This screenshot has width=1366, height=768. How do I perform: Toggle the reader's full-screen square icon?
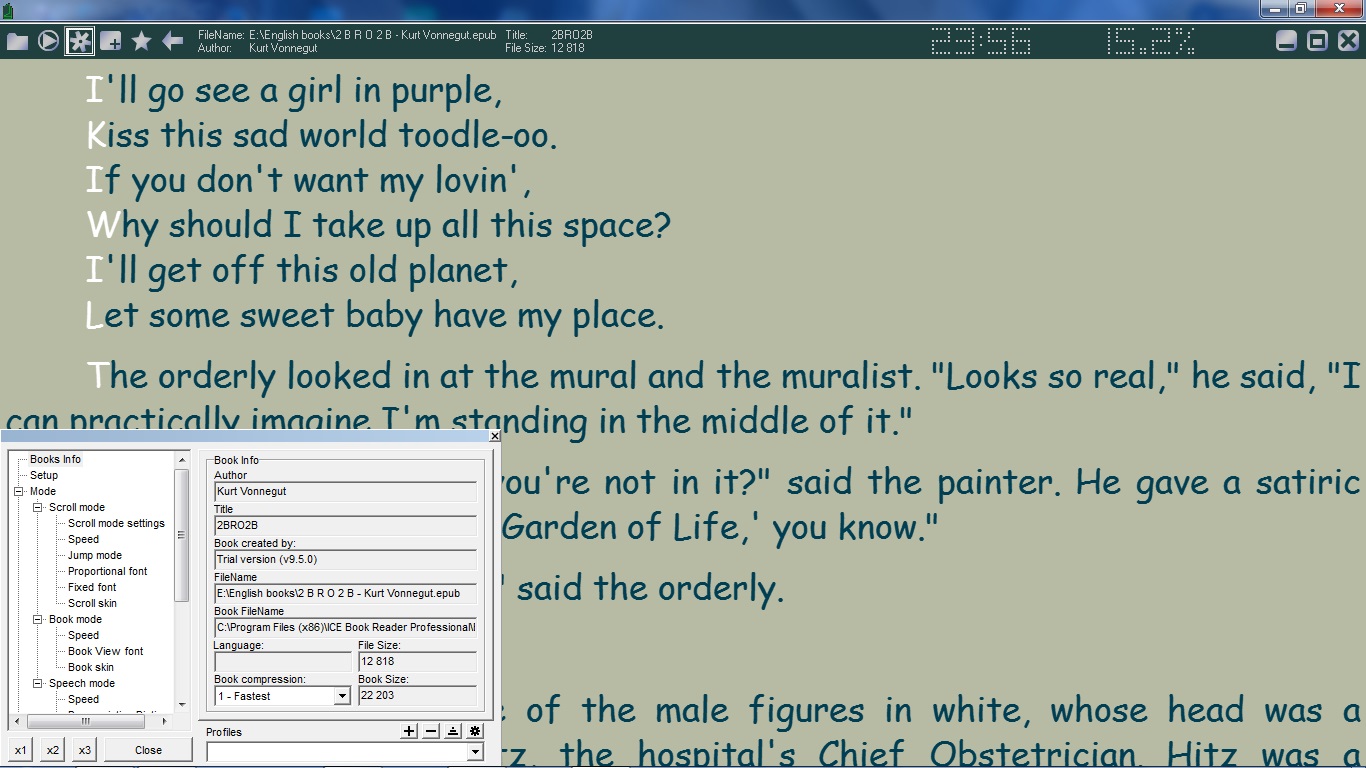pyautogui.click(x=1318, y=41)
